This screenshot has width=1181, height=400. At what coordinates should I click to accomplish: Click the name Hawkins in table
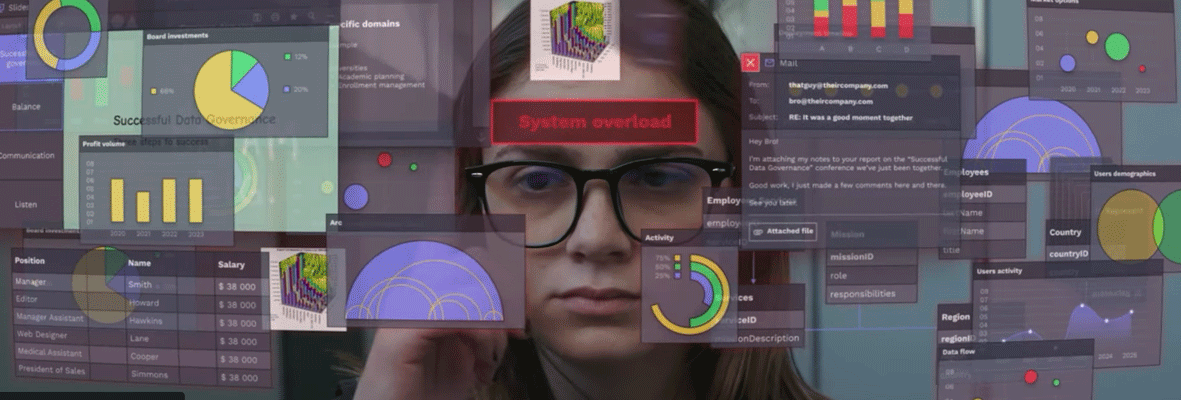(x=145, y=321)
